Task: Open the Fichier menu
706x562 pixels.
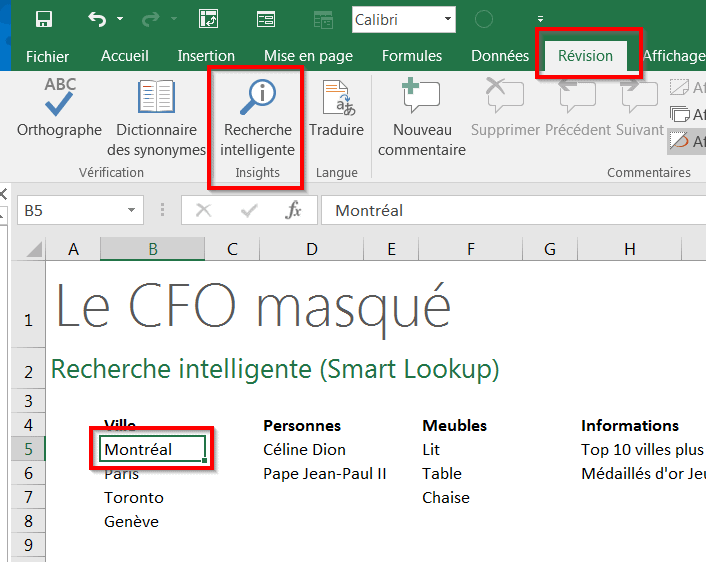Action: pyautogui.click(x=48, y=56)
